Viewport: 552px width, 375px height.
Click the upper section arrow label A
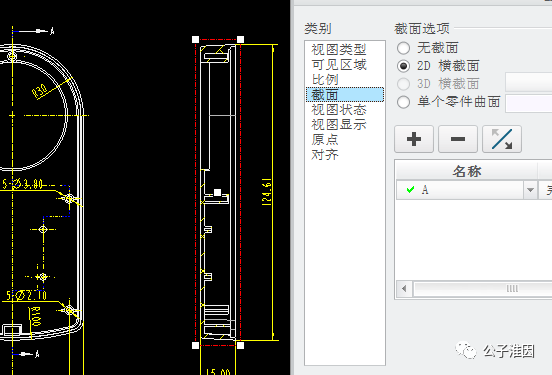[x=52, y=31]
